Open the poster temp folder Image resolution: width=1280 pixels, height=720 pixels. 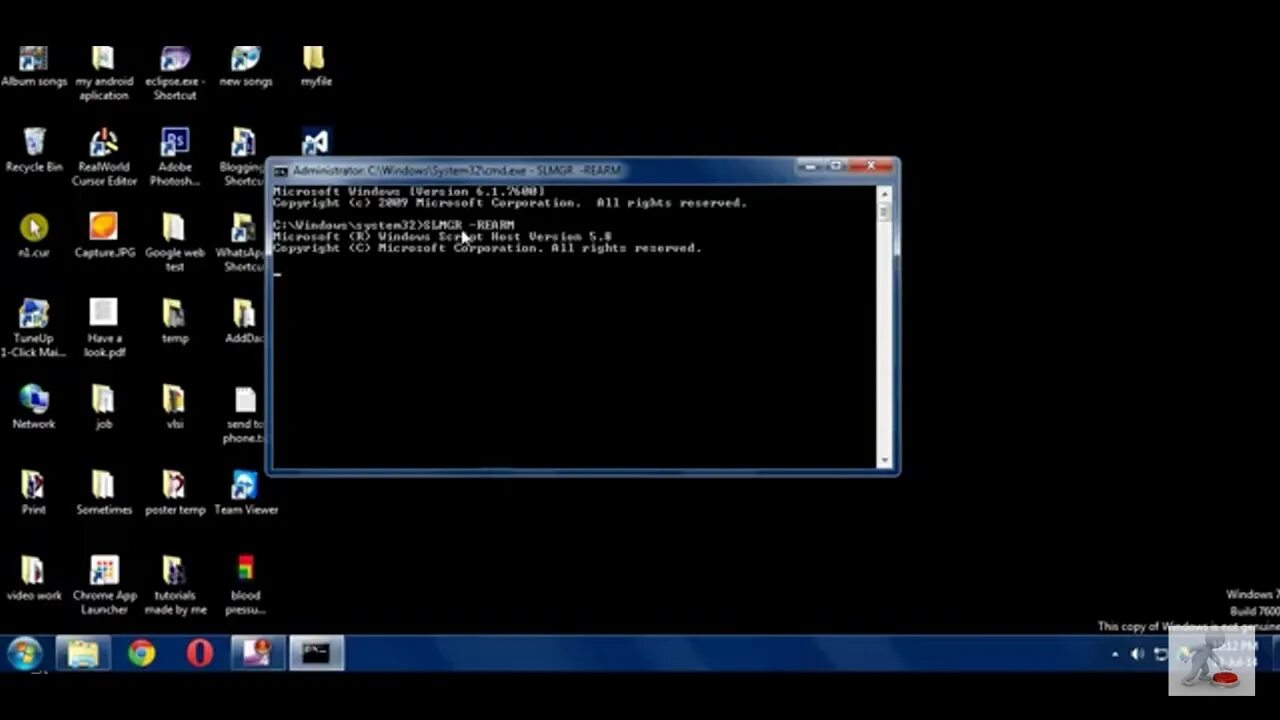coord(175,493)
